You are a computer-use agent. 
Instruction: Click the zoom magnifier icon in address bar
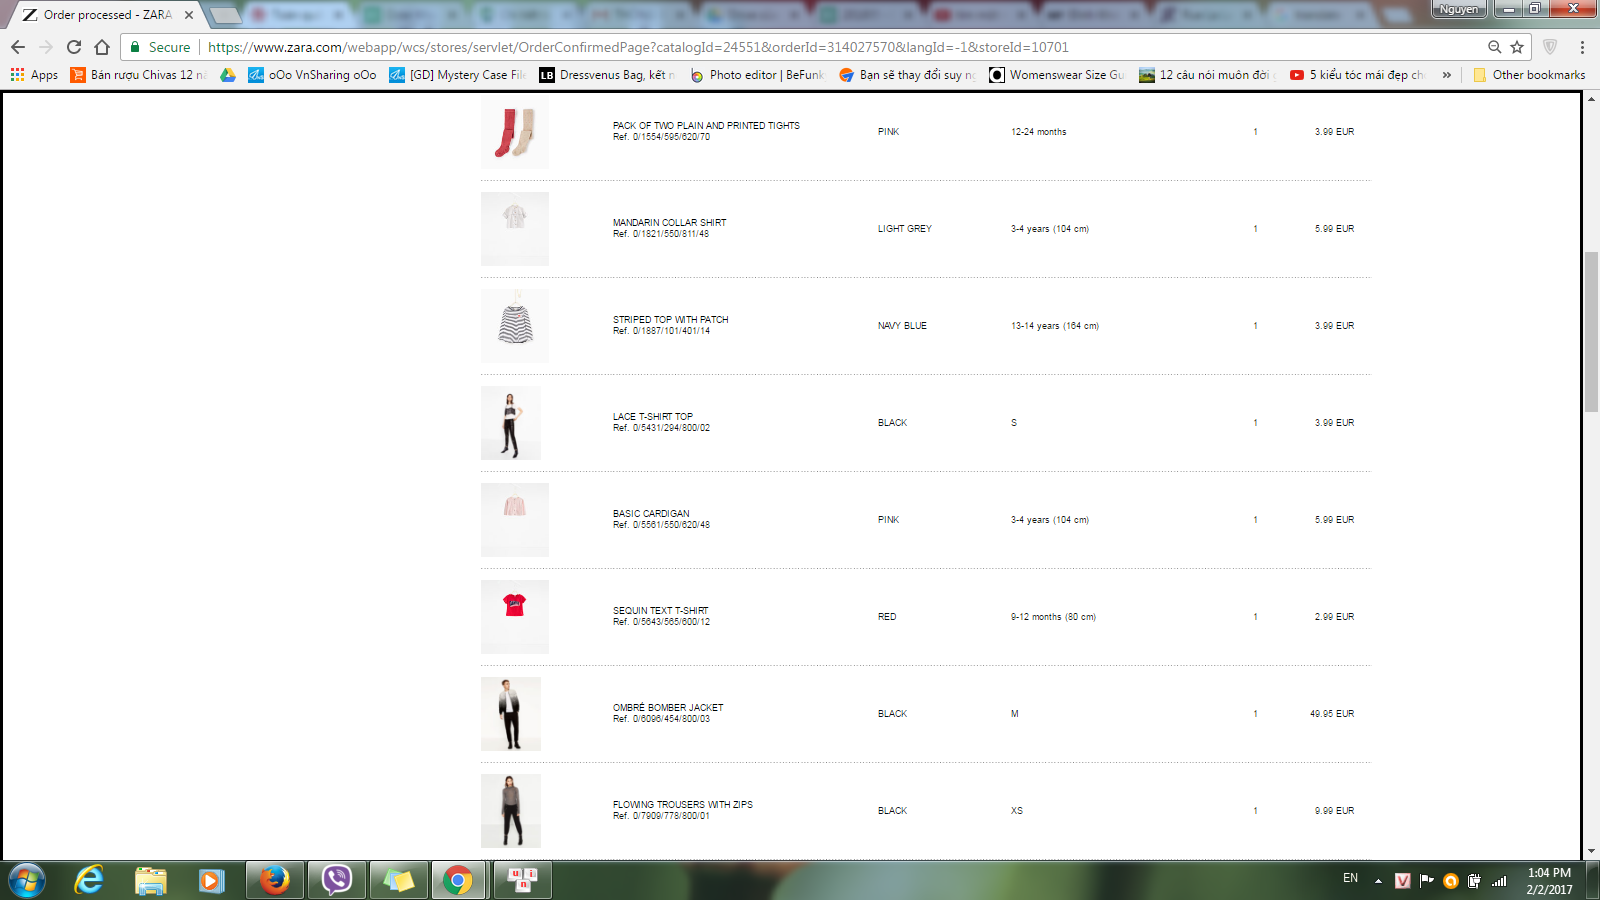[1494, 47]
